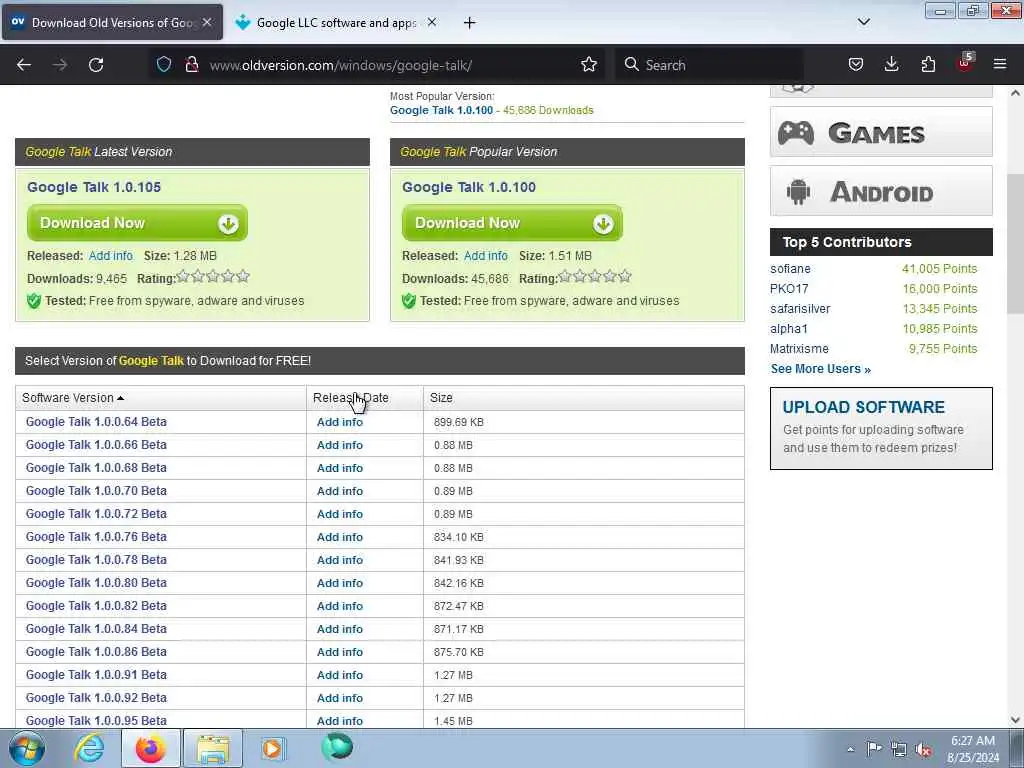The image size is (1024, 768).
Task: Launch Internet Explorer from the taskbar
Action: [x=89, y=748]
